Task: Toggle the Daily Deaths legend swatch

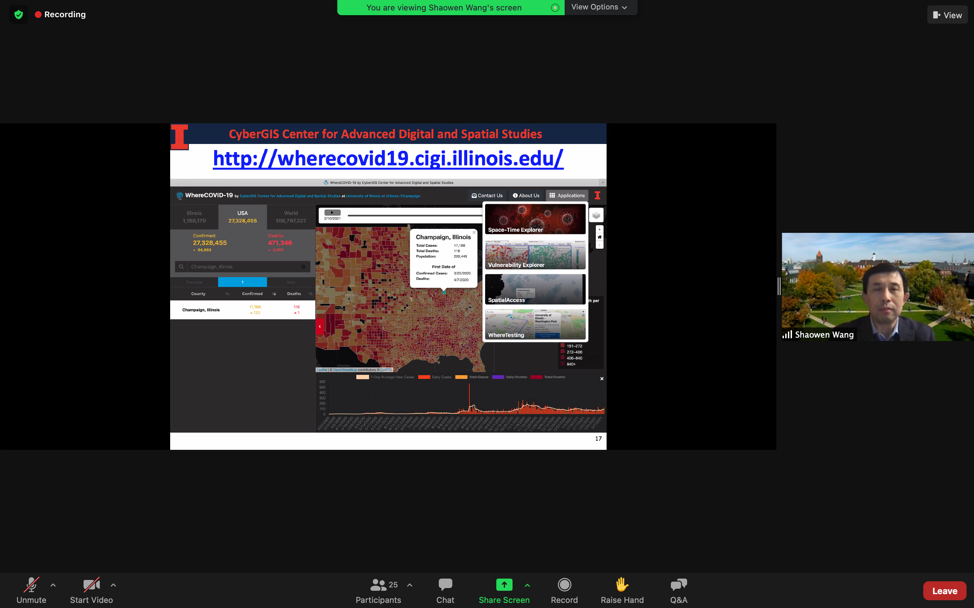Action: [498, 377]
